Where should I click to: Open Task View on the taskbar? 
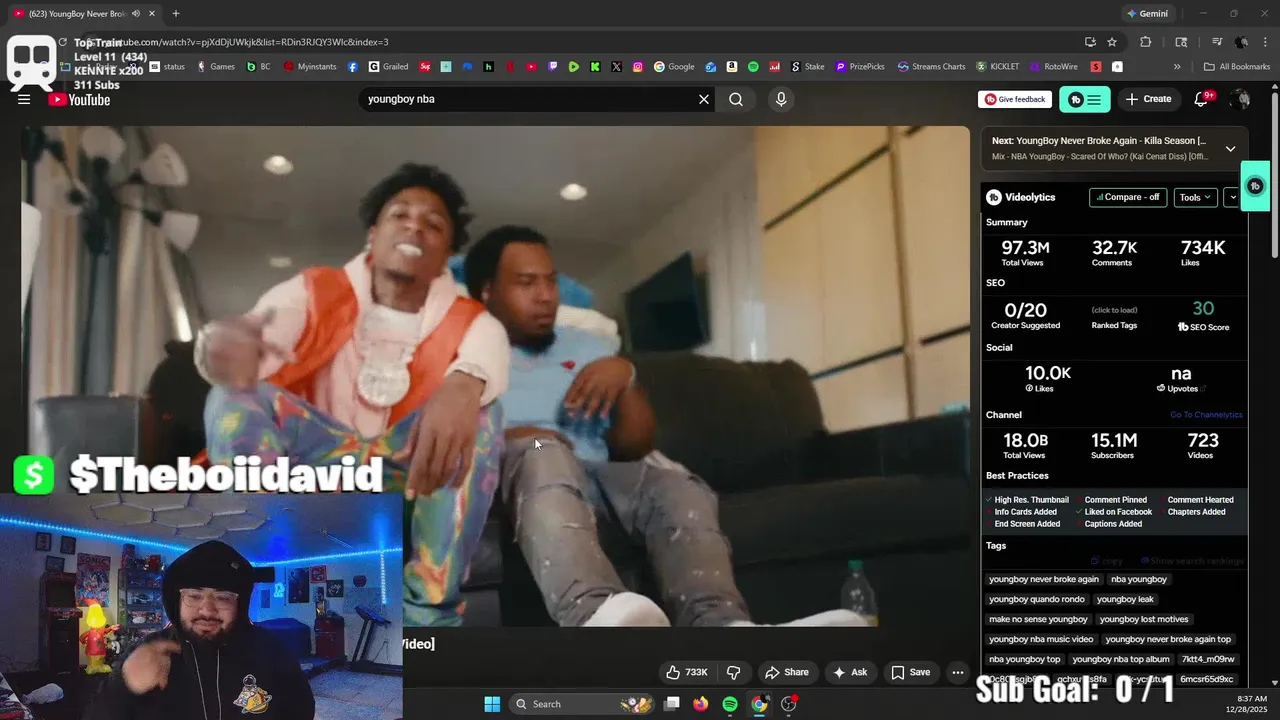(x=672, y=704)
